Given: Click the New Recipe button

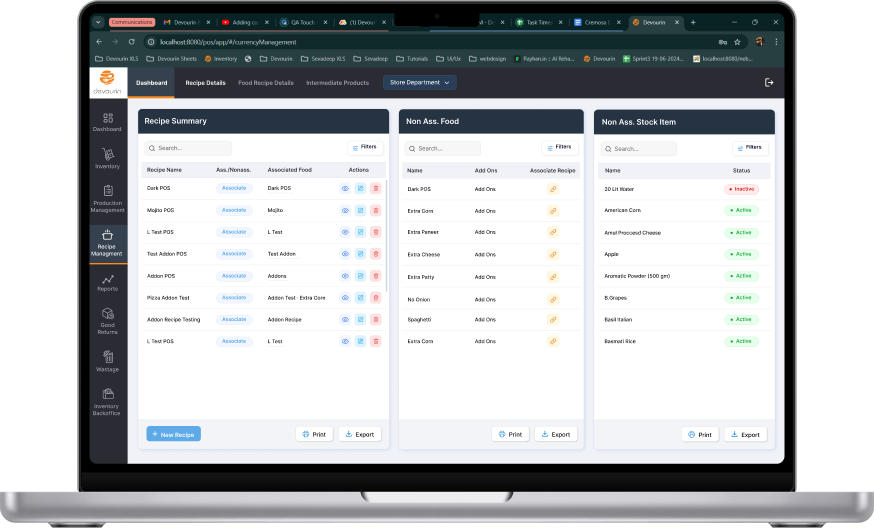Looking at the screenshot, I should point(173,434).
